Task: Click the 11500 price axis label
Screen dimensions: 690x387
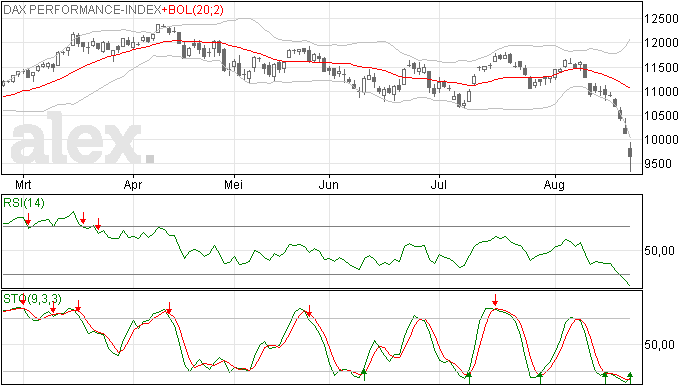Action: 661,68
